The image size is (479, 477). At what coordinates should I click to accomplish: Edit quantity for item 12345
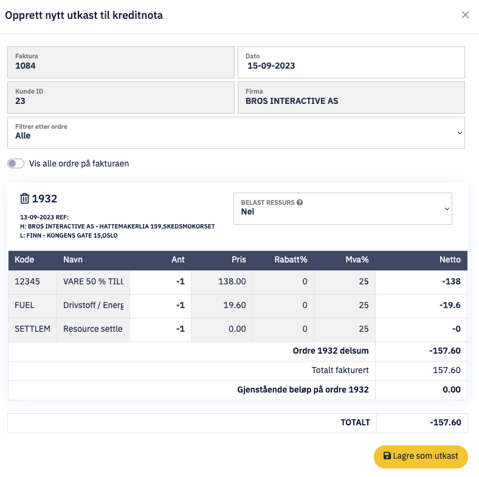point(160,282)
